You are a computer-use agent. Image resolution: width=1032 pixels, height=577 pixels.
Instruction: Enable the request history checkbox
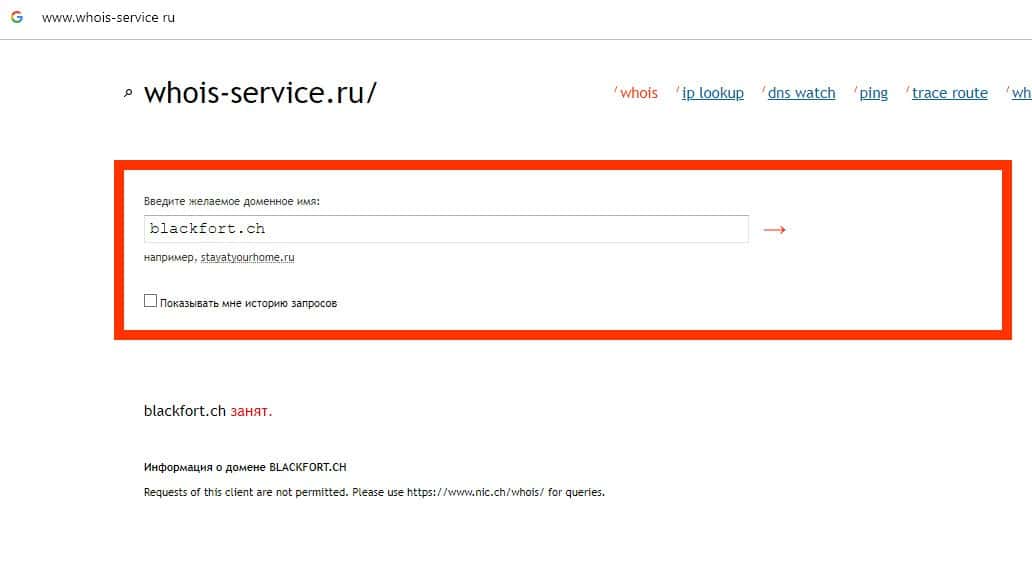(151, 301)
